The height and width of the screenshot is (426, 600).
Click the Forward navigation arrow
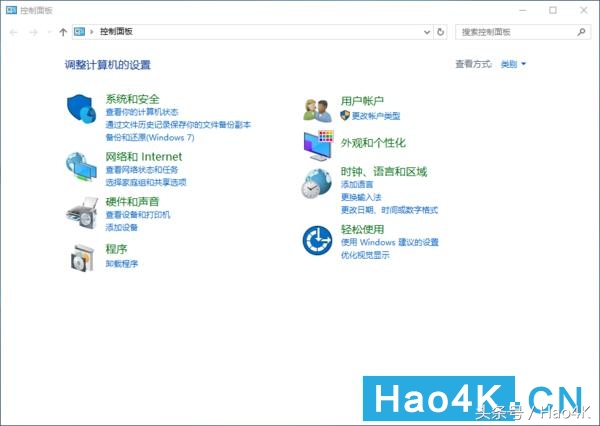(x=34, y=32)
